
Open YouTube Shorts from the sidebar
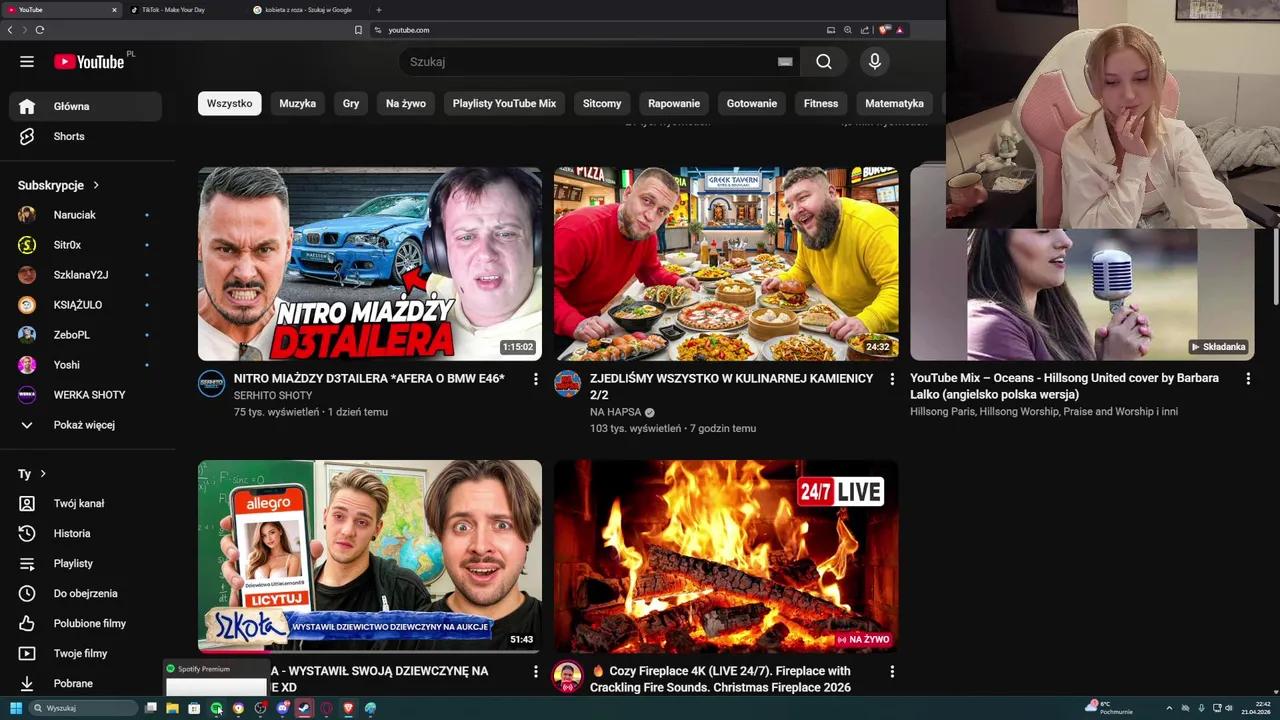[68, 136]
